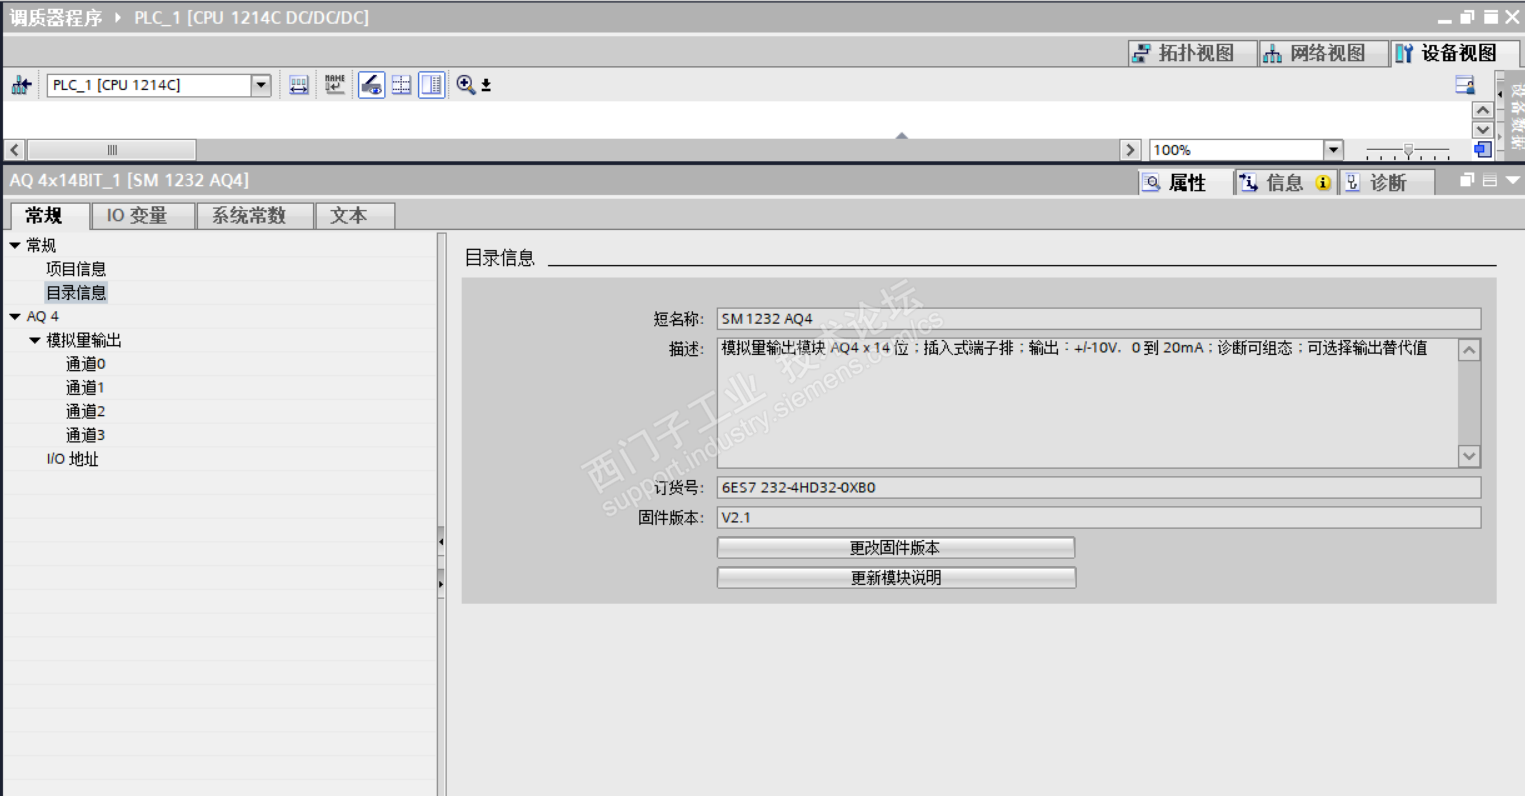Click the 描述 description text box
1525x796 pixels.
coord(1087,403)
